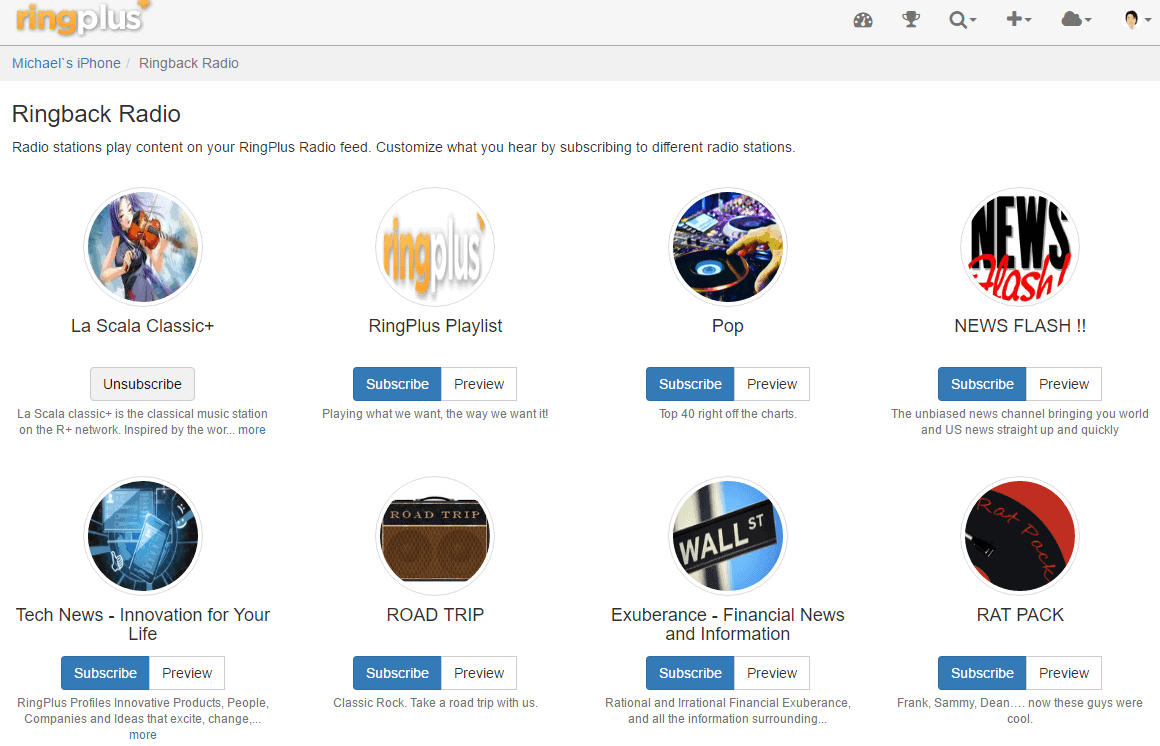This screenshot has height=746, width=1160.
Task: Expand the plus add menu
Action: [x=1018, y=20]
